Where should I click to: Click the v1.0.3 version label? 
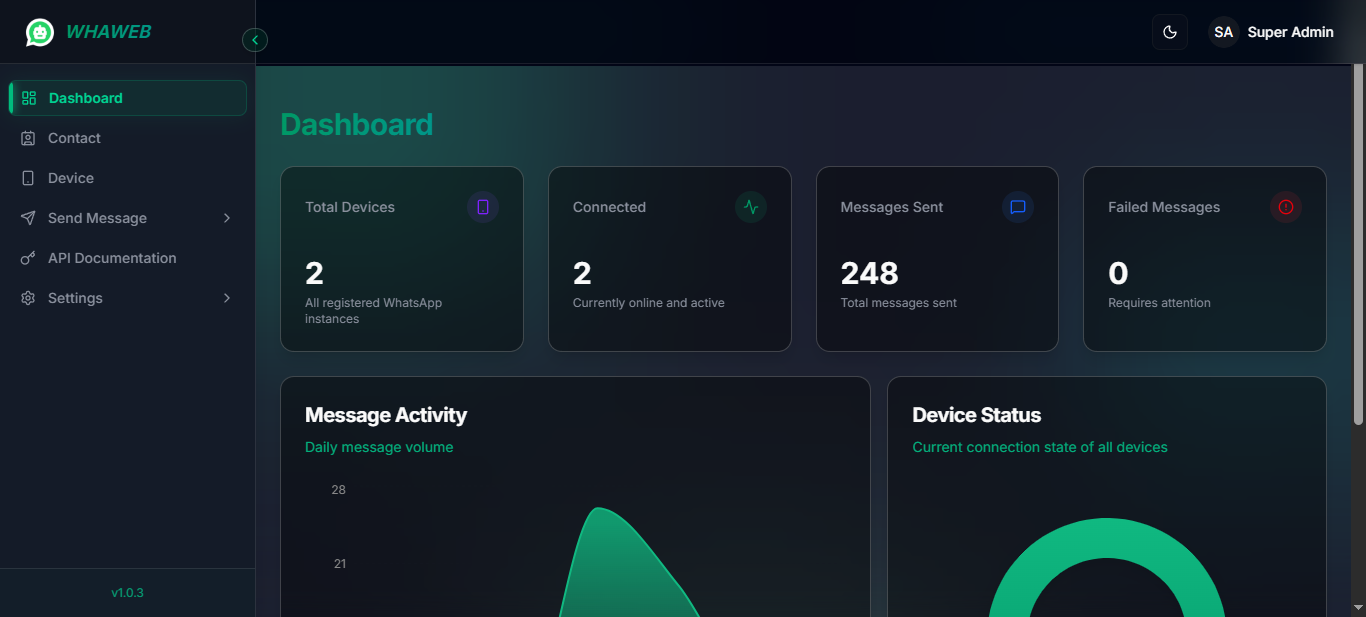(x=127, y=592)
